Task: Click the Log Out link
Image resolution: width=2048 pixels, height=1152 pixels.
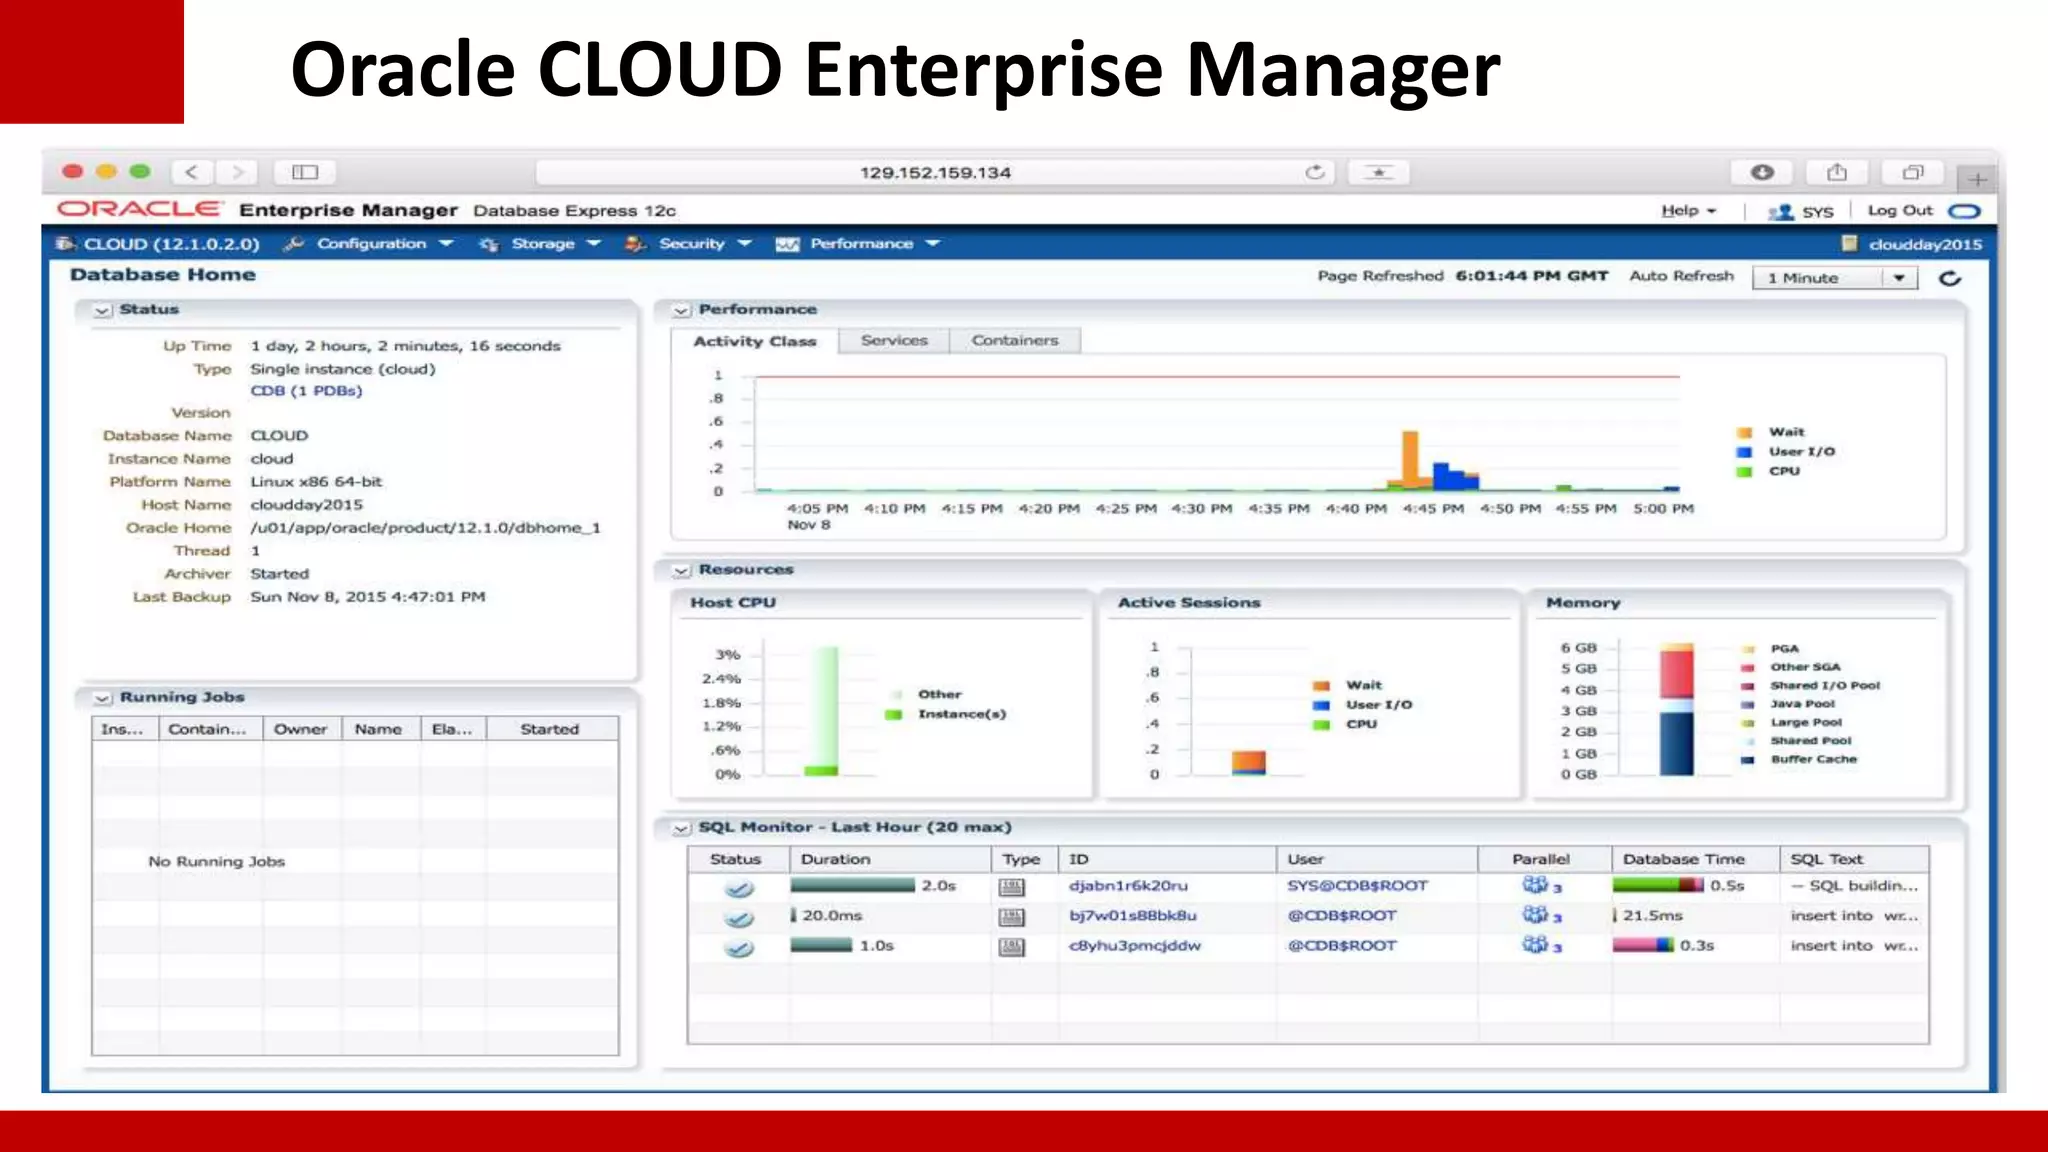Action: coord(1900,211)
